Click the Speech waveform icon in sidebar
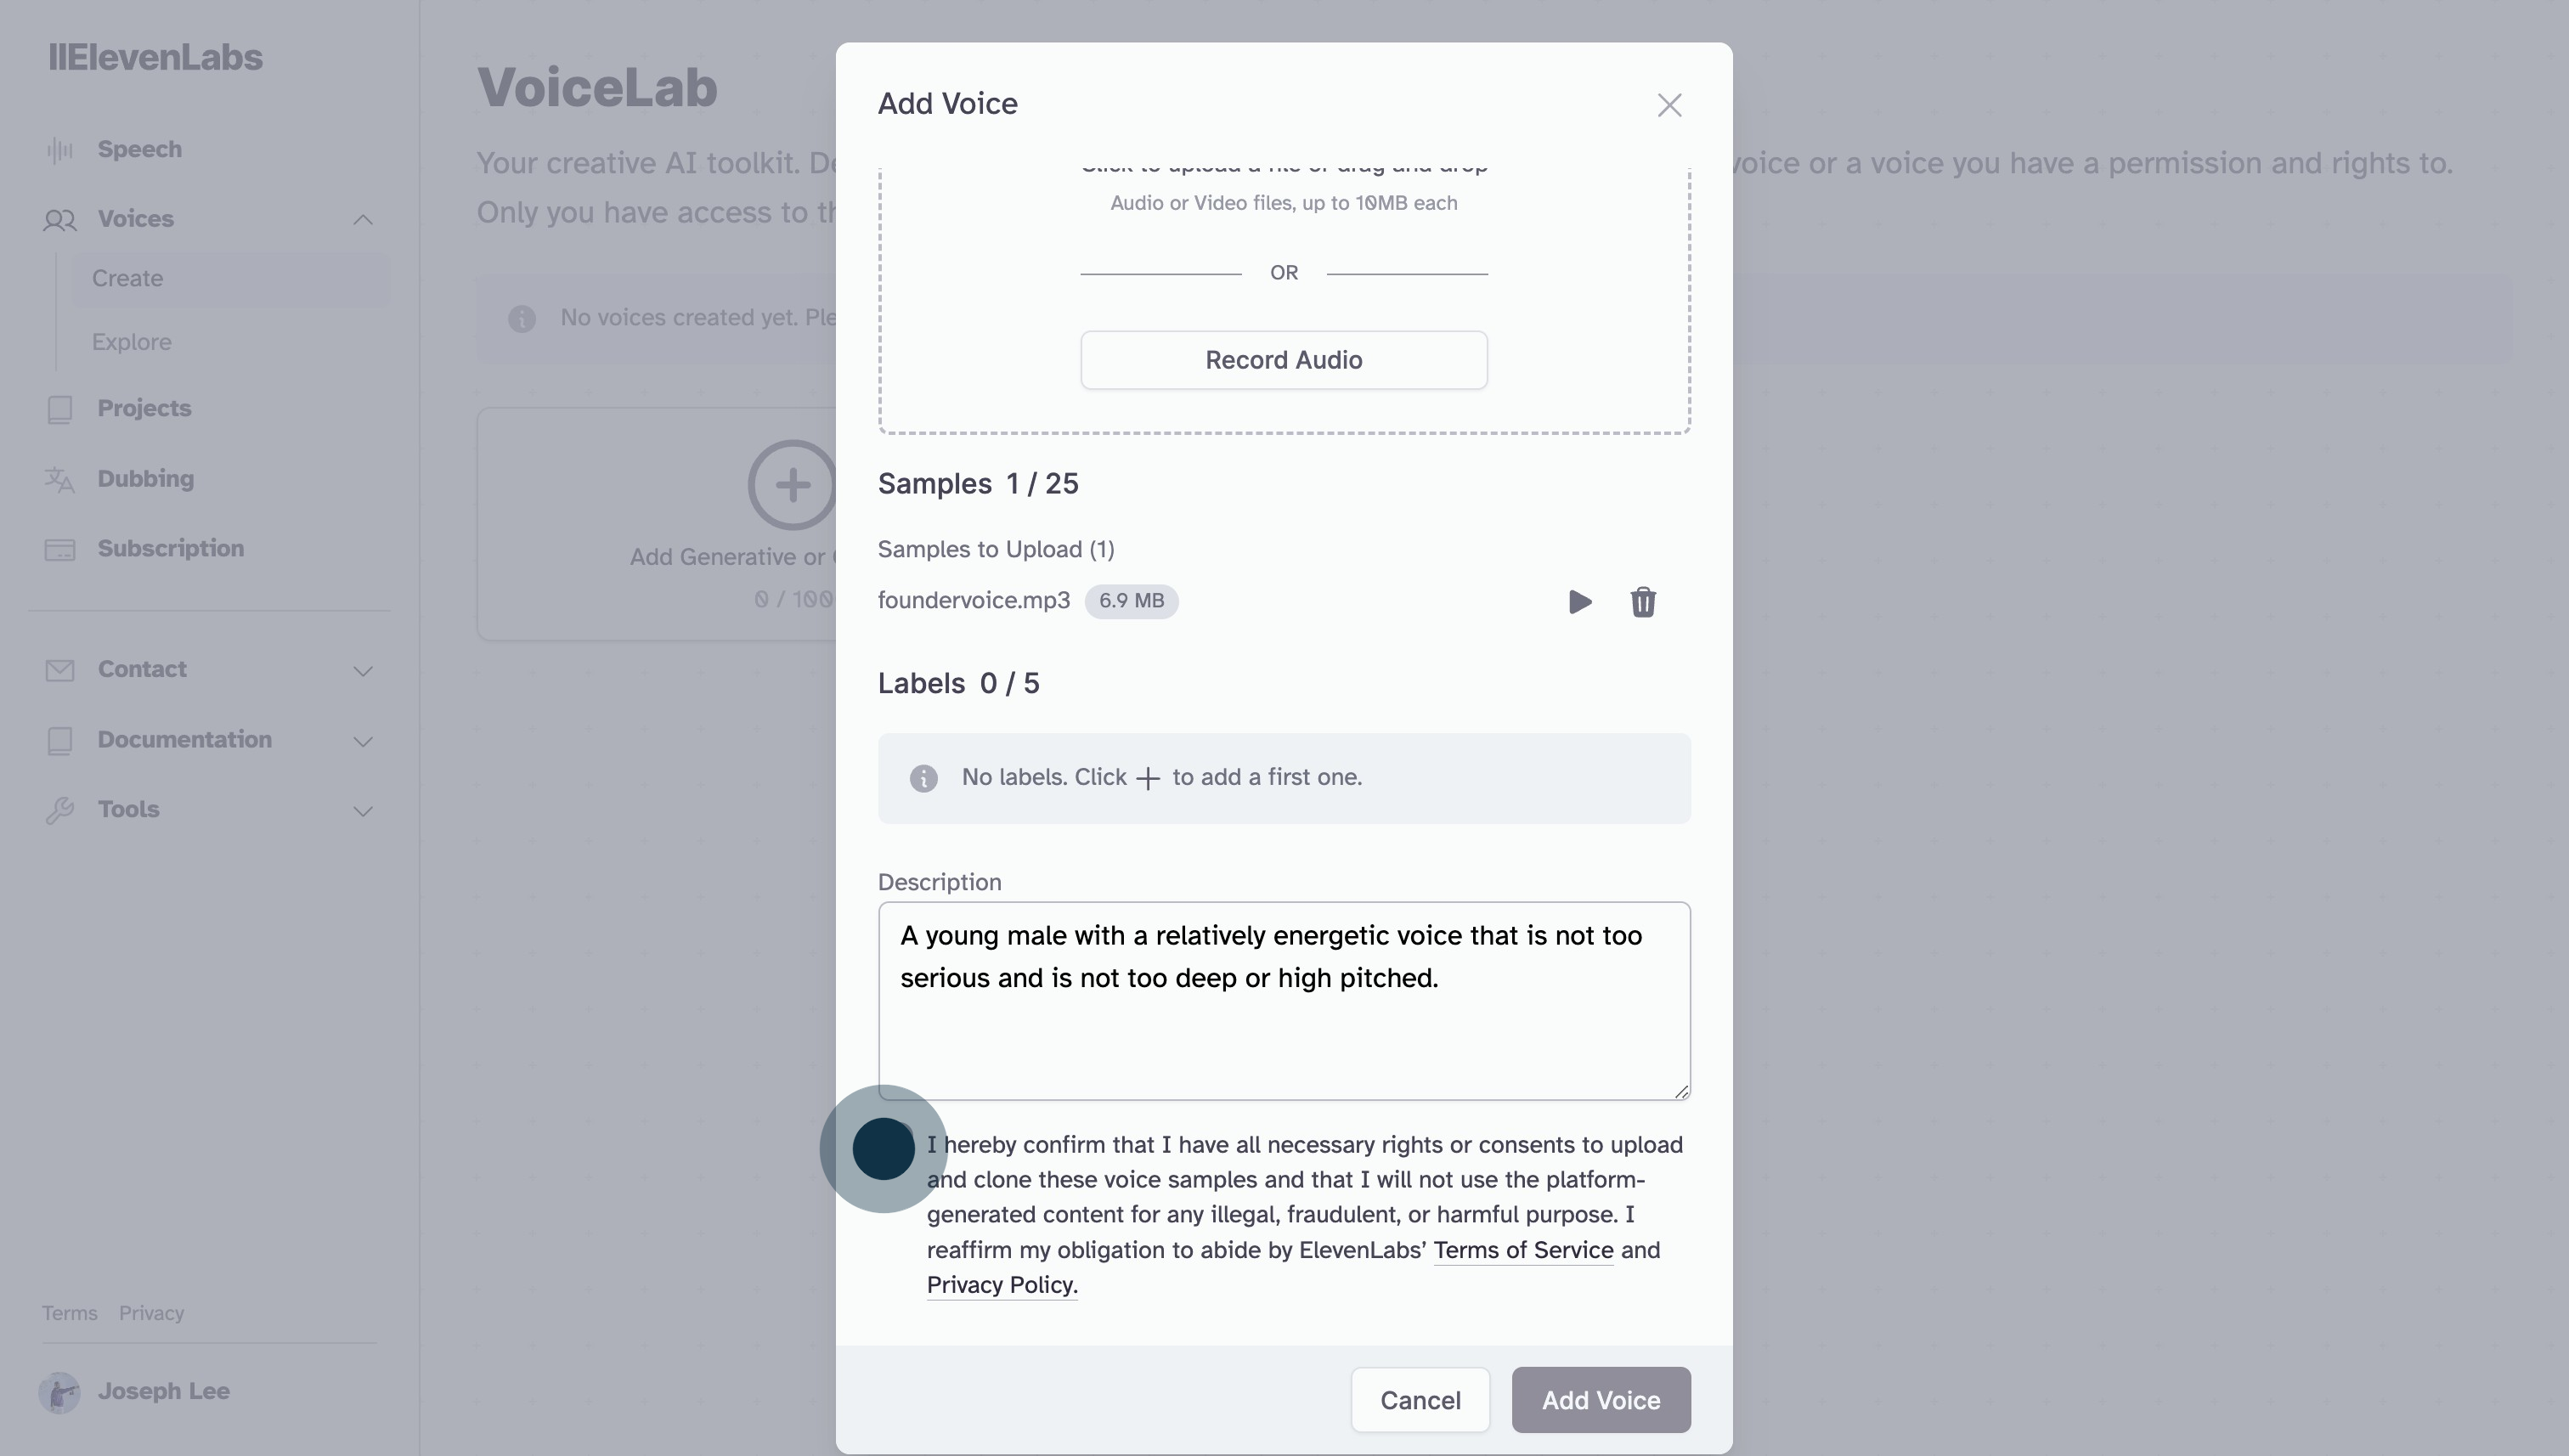2569x1456 pixels. pos(60,150)
